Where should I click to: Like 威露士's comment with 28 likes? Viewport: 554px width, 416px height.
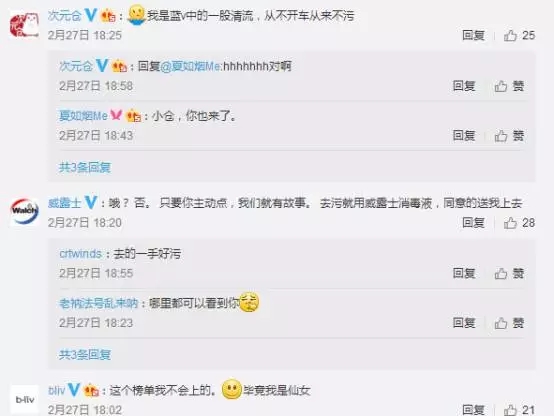519,223
